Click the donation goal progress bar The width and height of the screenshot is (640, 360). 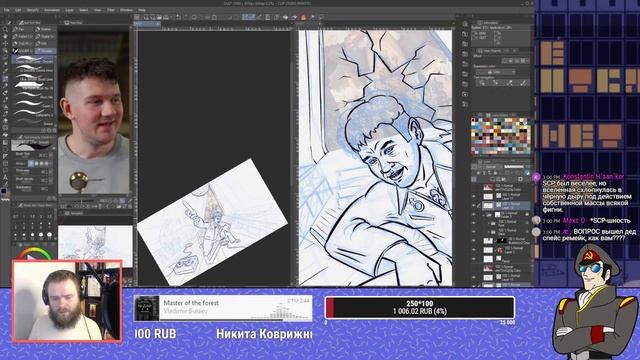[x=420, y=307]
